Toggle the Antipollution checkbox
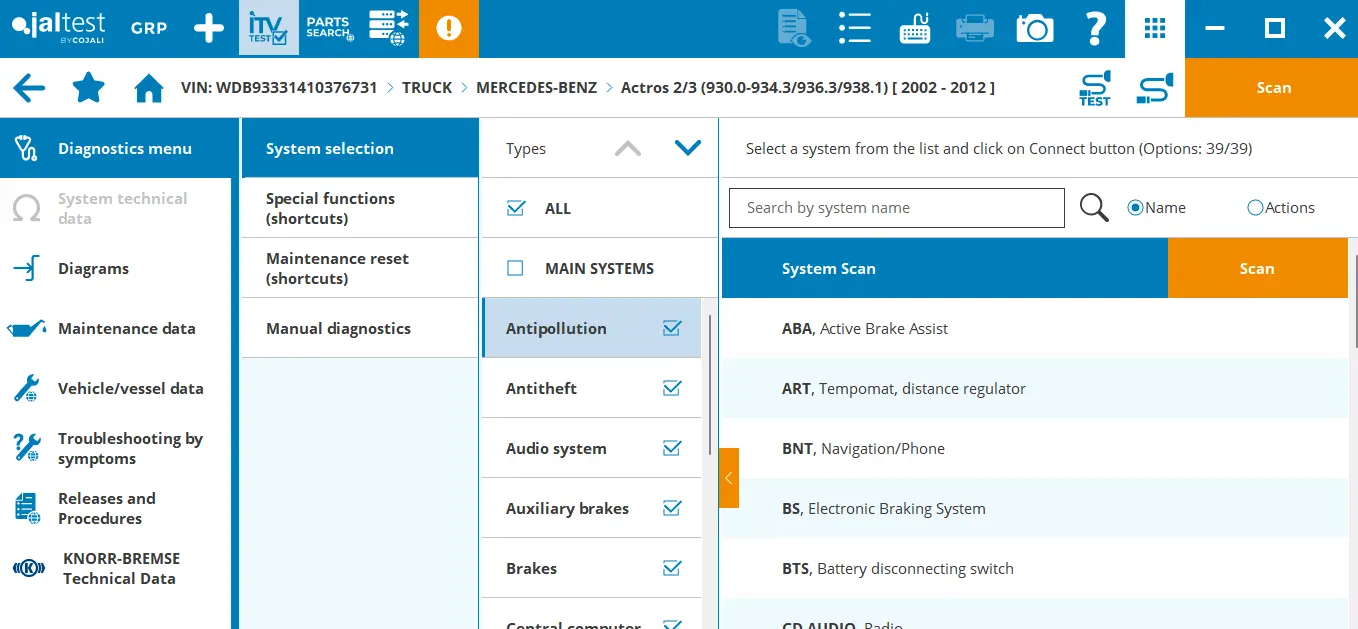This screenshot has height=629, width=1358. point(672,328)
